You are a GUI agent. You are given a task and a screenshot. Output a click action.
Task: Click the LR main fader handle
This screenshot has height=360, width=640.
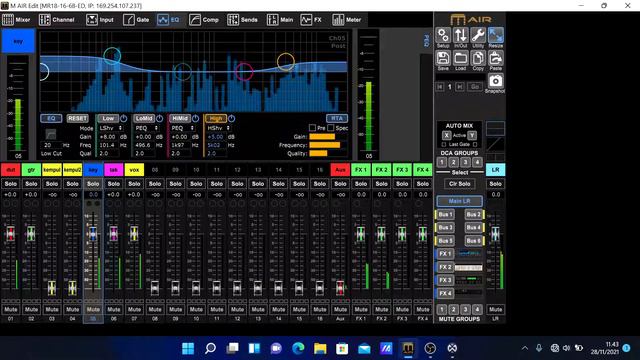point(495,233)
